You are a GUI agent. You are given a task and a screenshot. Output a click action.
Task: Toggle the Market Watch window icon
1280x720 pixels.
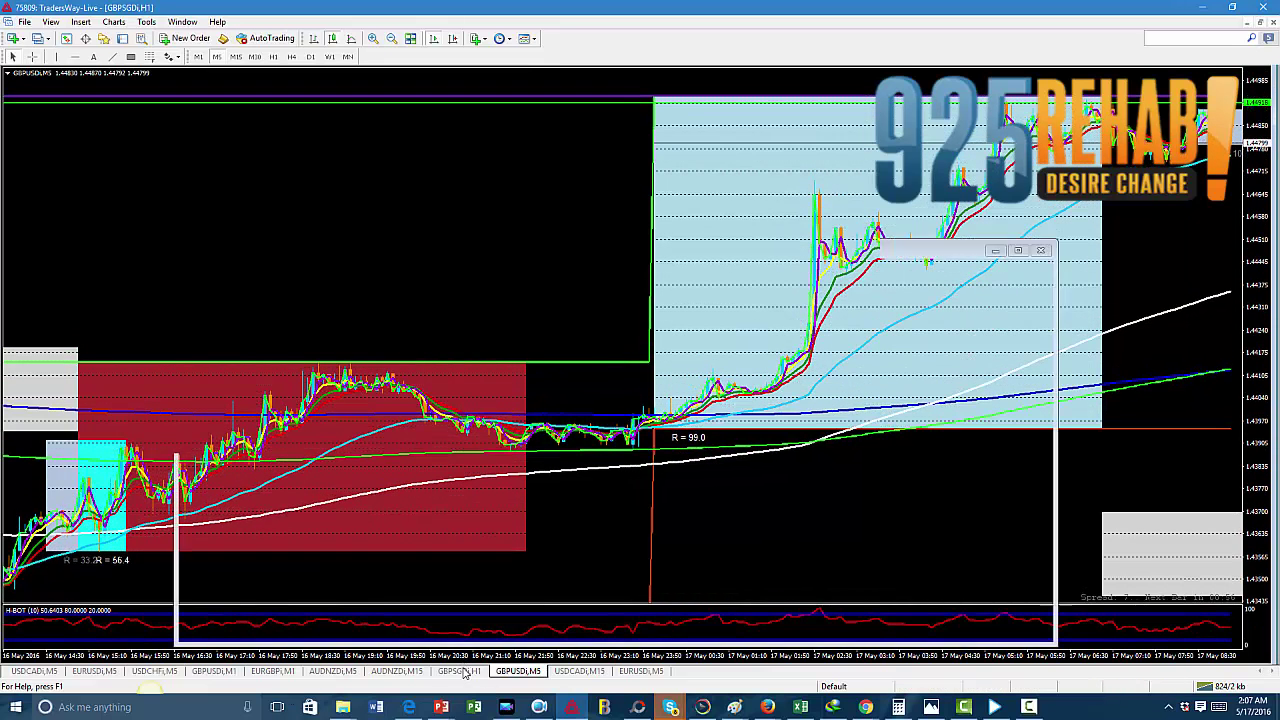coord(66,39)
